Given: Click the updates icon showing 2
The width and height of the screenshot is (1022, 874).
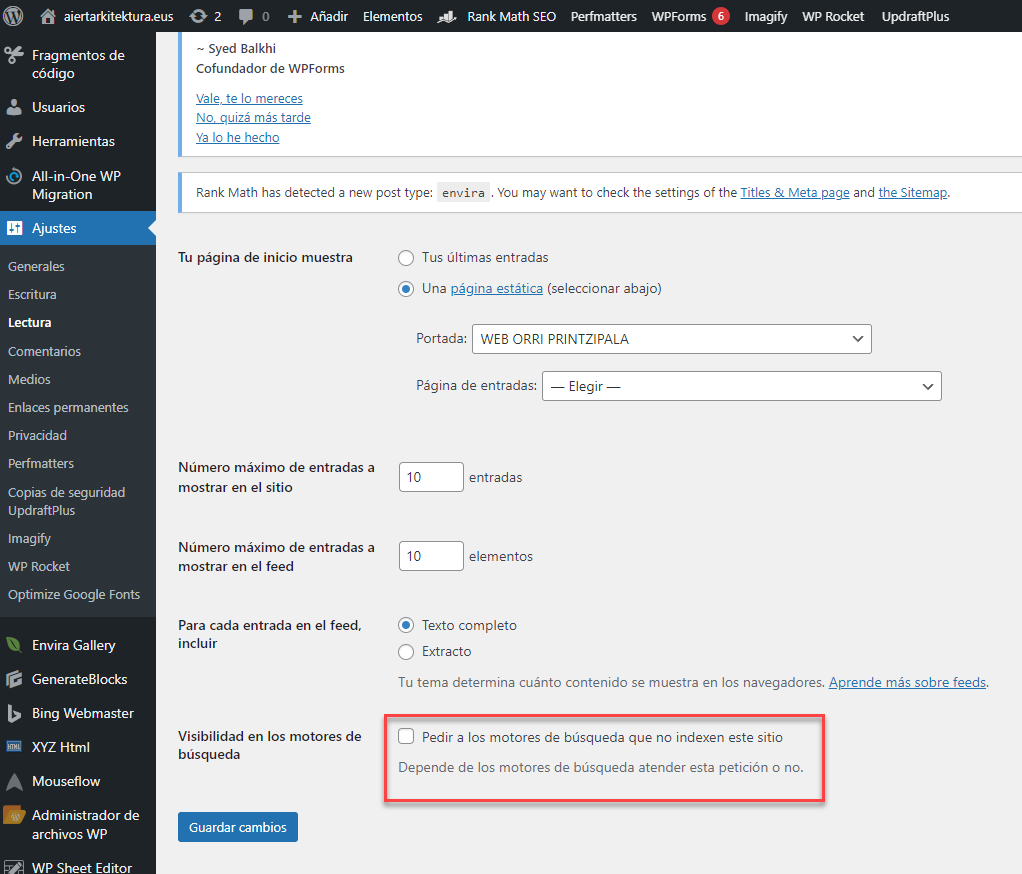Looking at the screenshot, I should click(x=198, y=16).
